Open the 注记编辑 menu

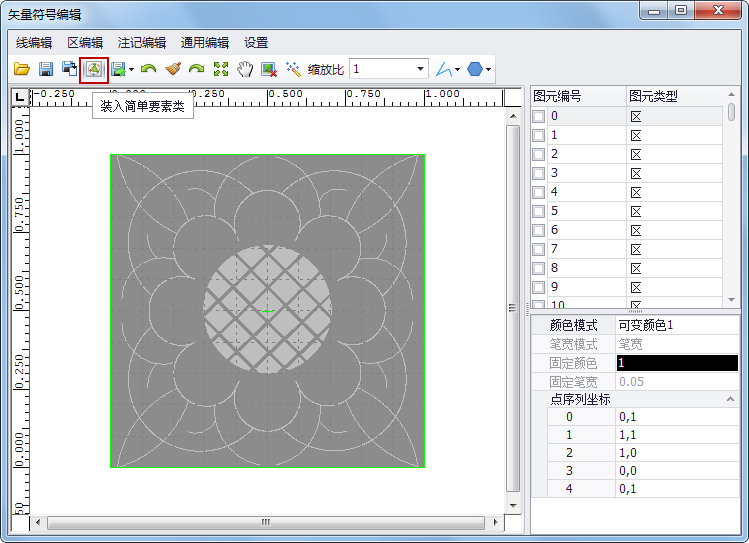142,42
